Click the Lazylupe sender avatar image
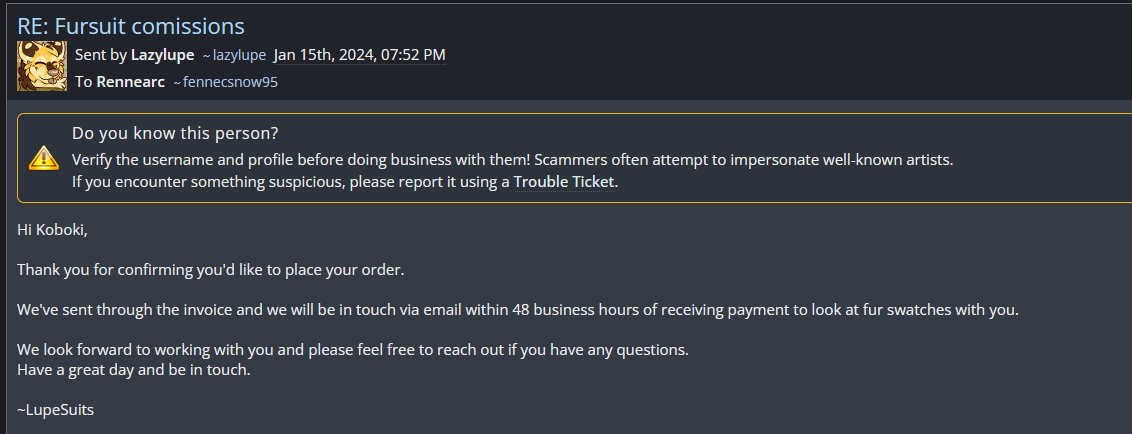The image size is (1132, 434). click(42, 67)
